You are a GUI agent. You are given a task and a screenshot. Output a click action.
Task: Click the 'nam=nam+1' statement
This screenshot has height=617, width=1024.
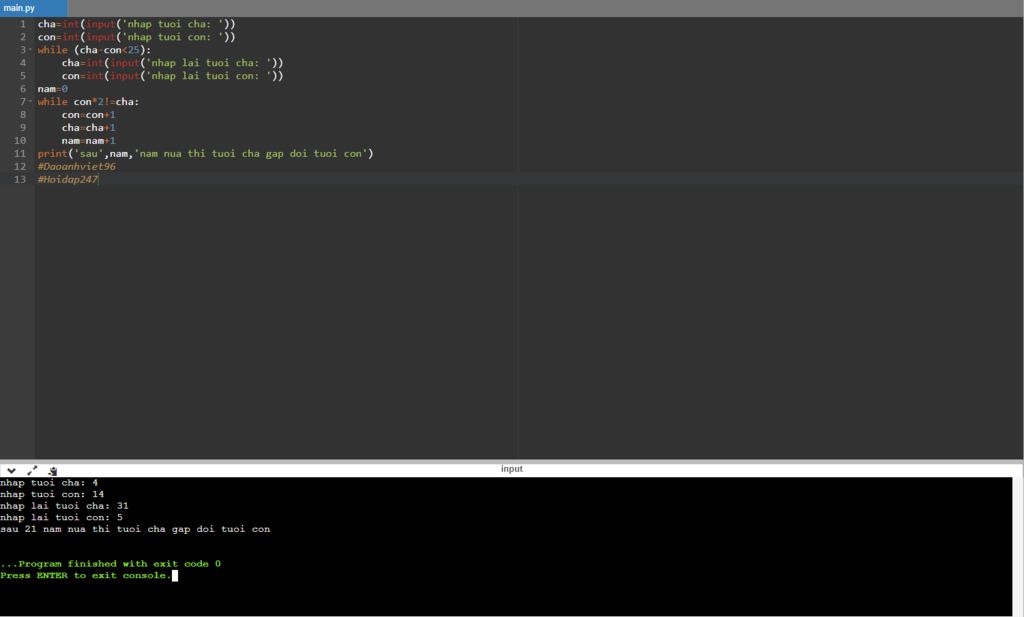click(x=88, y=140)
